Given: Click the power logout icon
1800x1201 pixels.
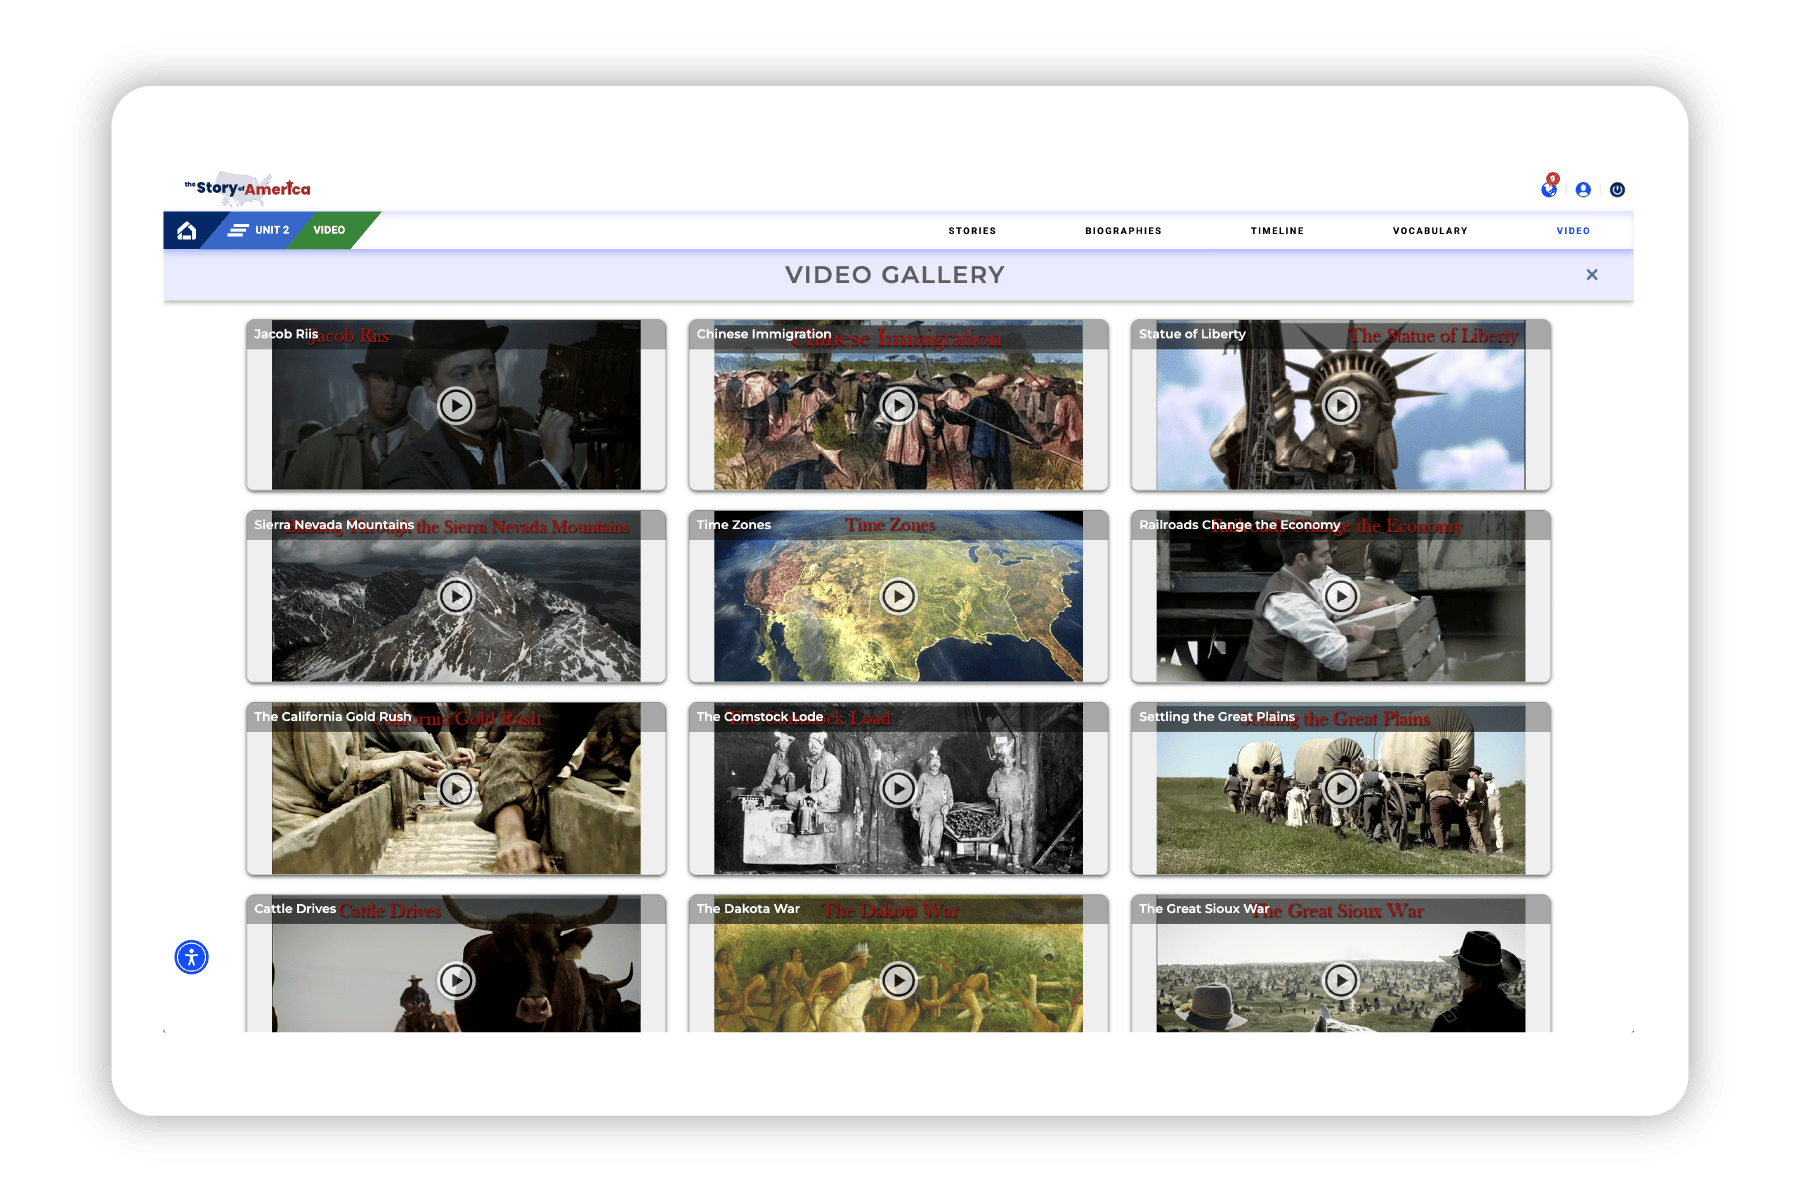Looking at the screenshot, I should click(1617, 190).
